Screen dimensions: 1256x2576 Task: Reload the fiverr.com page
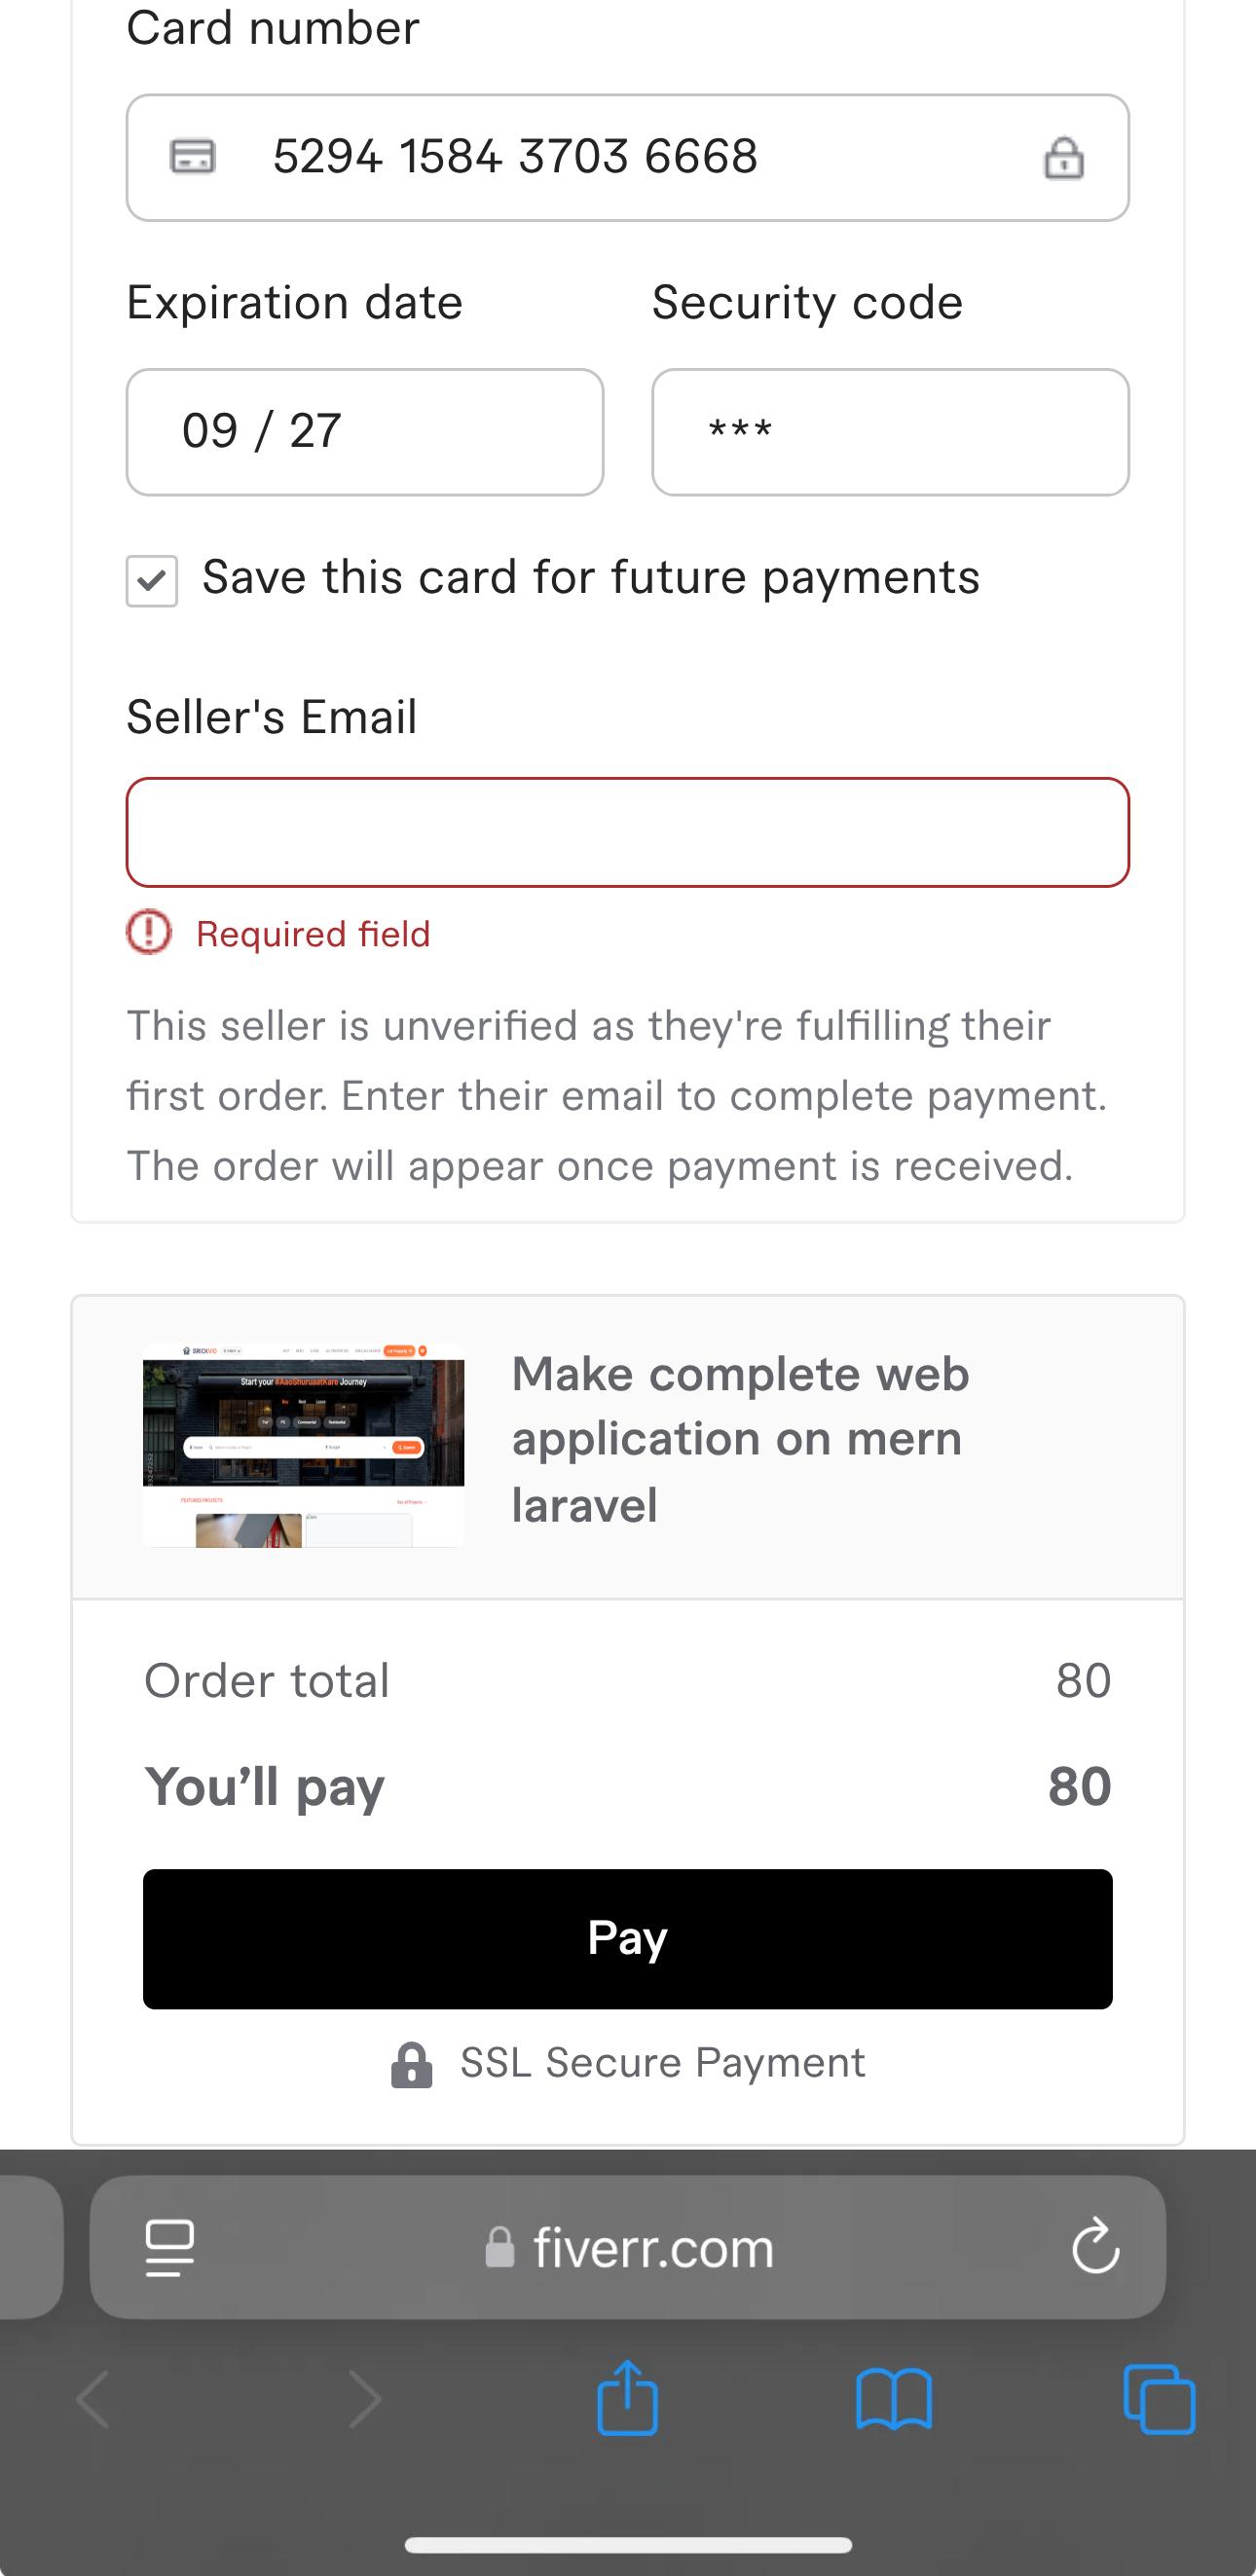click(1095, 2247)
